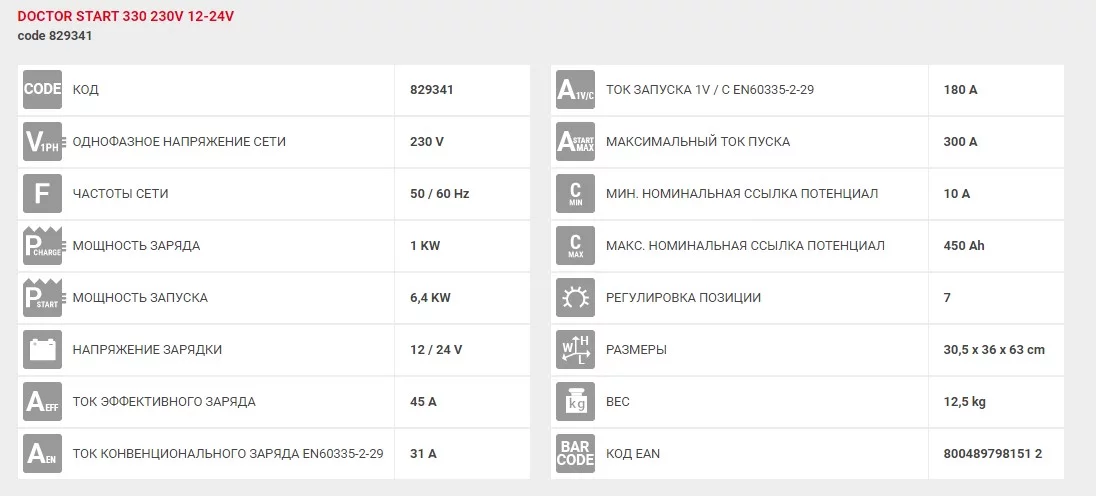The height and width of the screenshot is (496, 1096).
Task: Click the НАПРЯЖЕНИЕ ЗАРЯДКИ label
Action: coord(147,349)
